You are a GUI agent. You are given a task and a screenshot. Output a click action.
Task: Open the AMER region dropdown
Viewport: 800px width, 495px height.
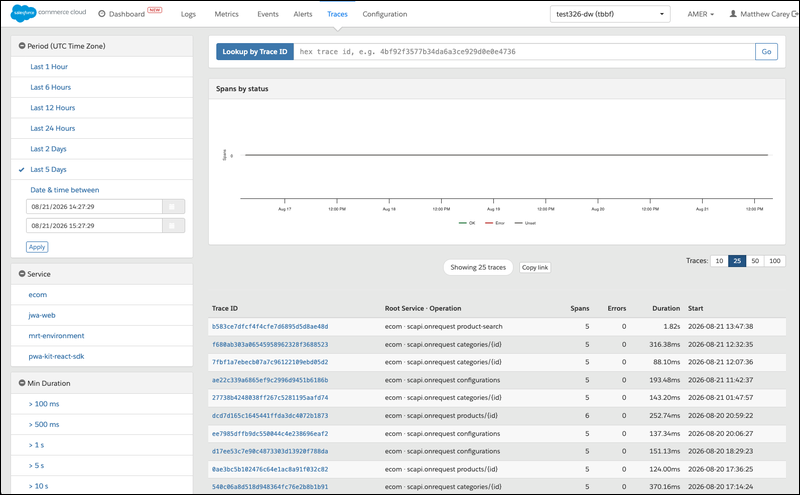(700, 14)
